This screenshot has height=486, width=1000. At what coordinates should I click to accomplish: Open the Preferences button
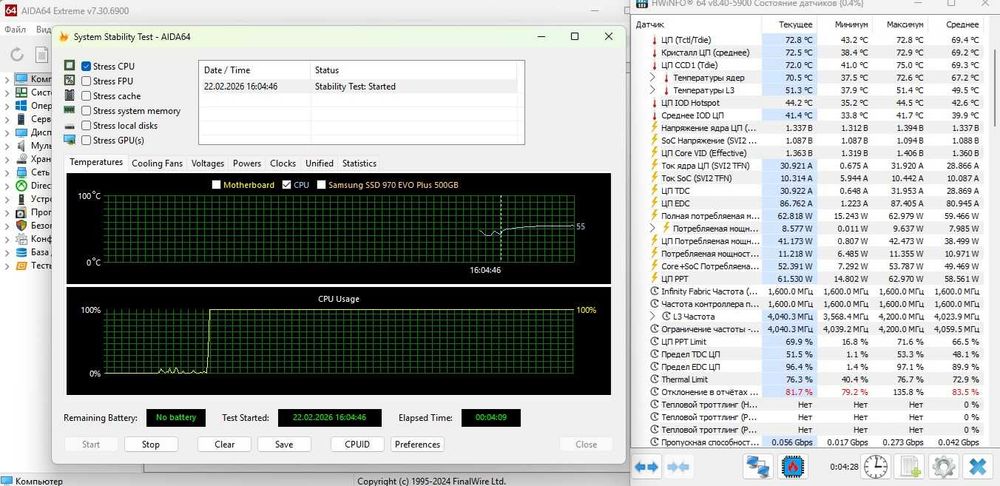417,445
